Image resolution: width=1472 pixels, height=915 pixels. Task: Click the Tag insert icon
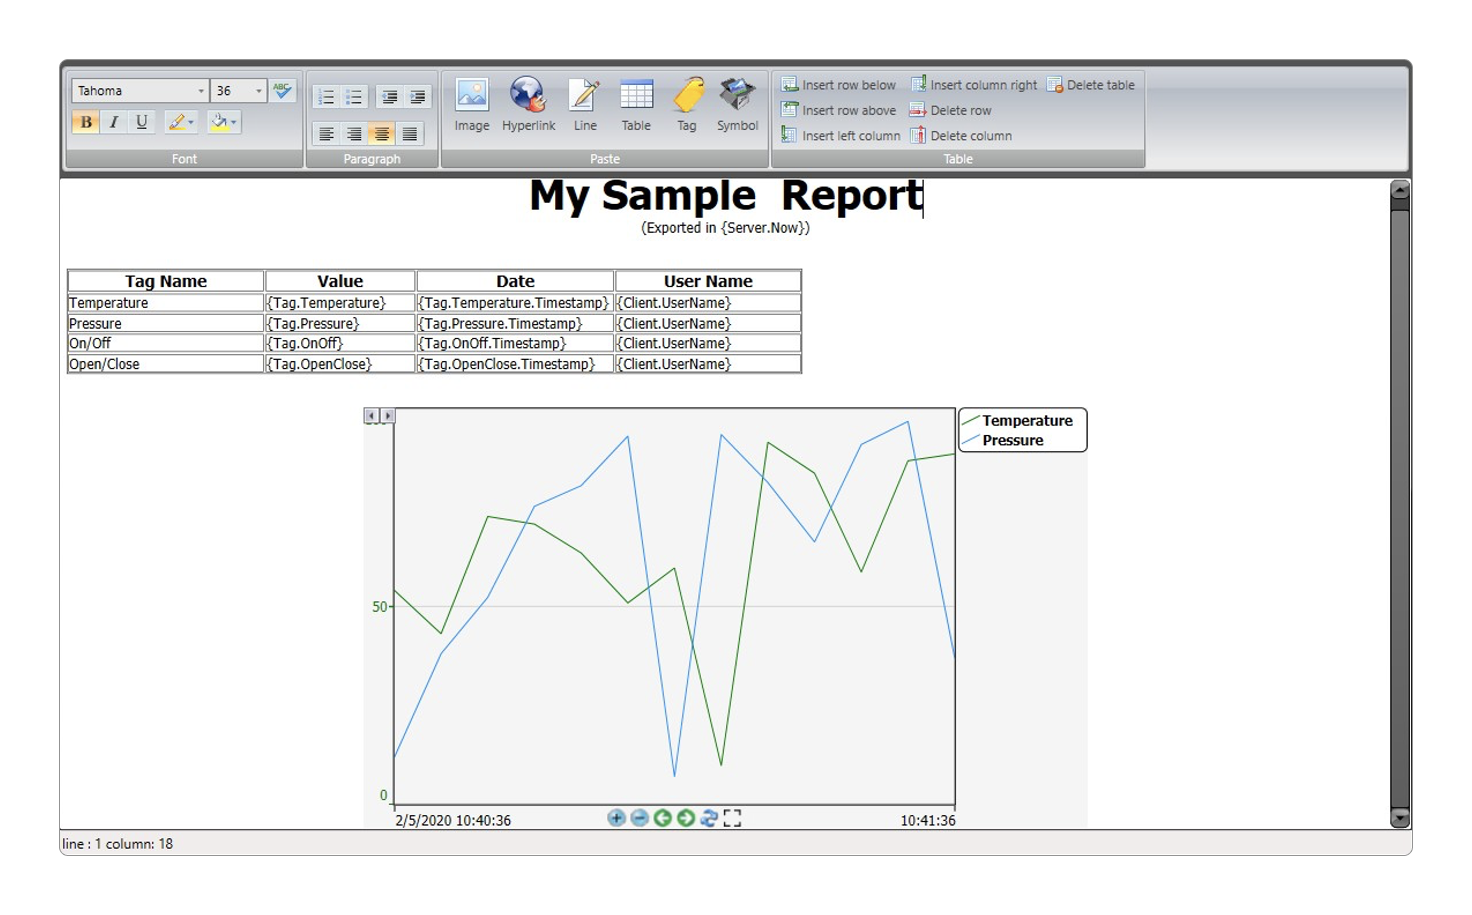coord(686,105)
